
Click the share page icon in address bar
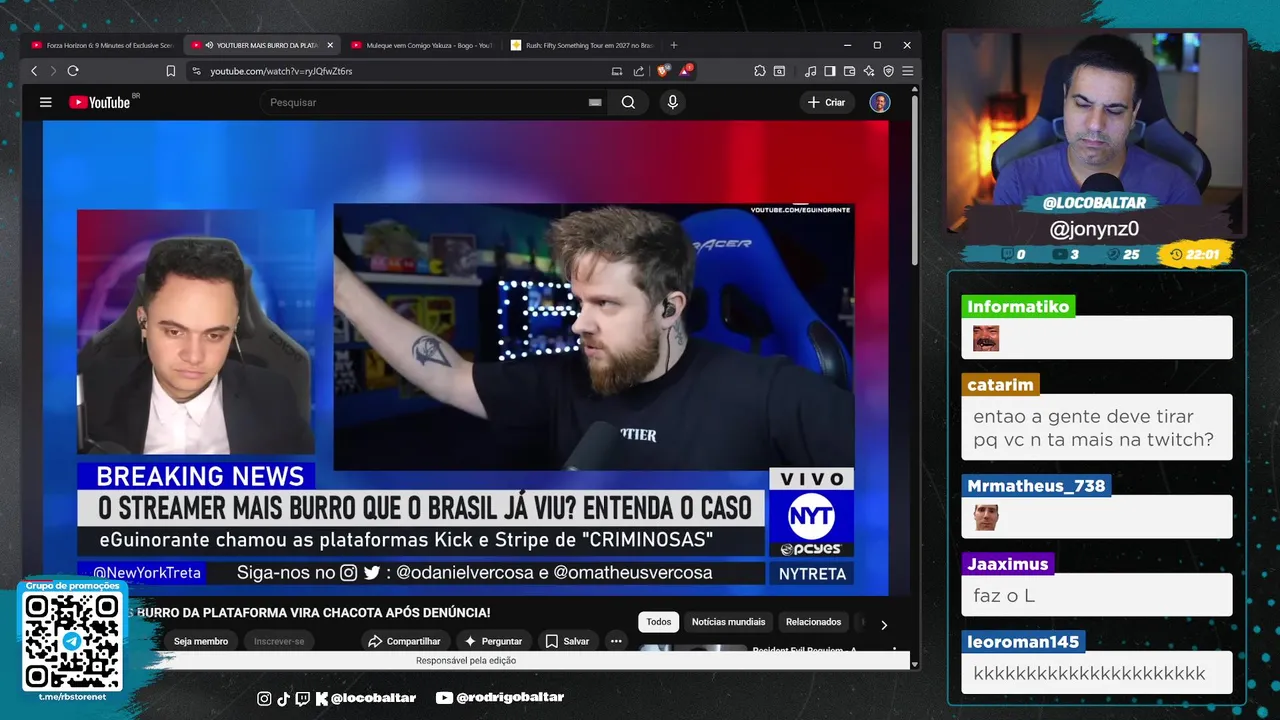coord(639,71)
